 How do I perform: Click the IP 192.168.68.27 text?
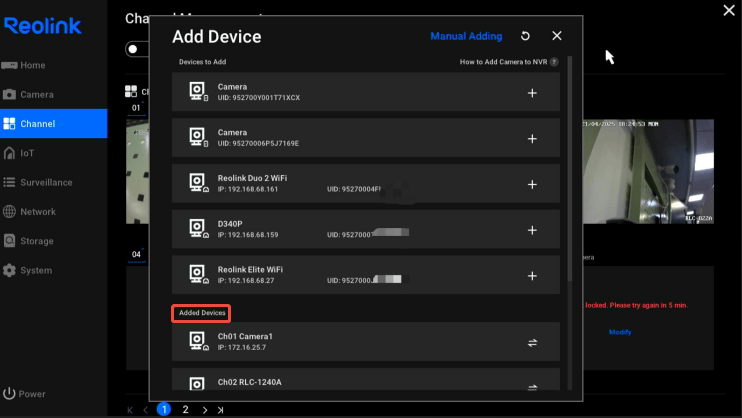pos(246,281)
